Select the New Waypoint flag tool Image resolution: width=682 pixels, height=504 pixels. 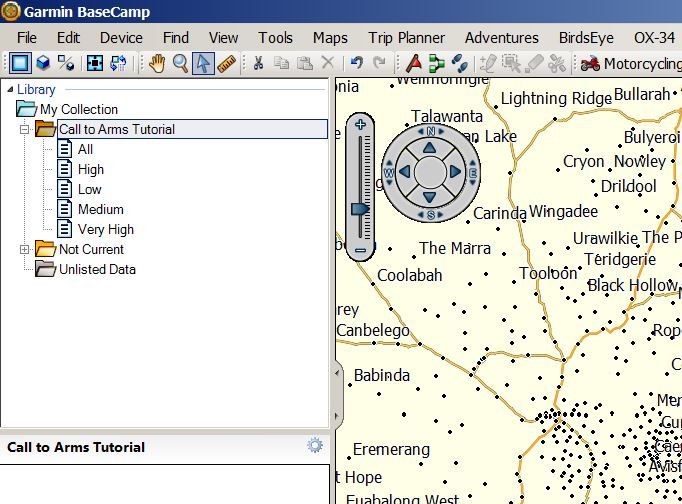(x=414, y=63)
